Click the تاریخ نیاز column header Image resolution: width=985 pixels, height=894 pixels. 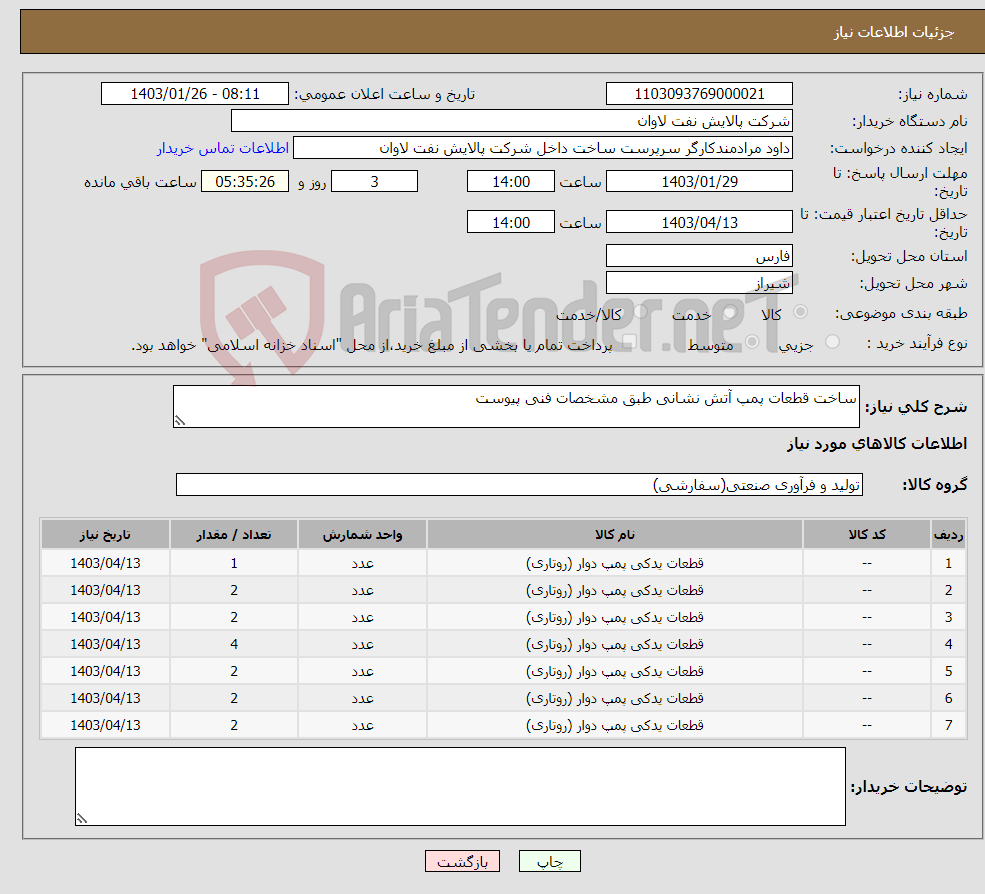(x=105, y=535)
